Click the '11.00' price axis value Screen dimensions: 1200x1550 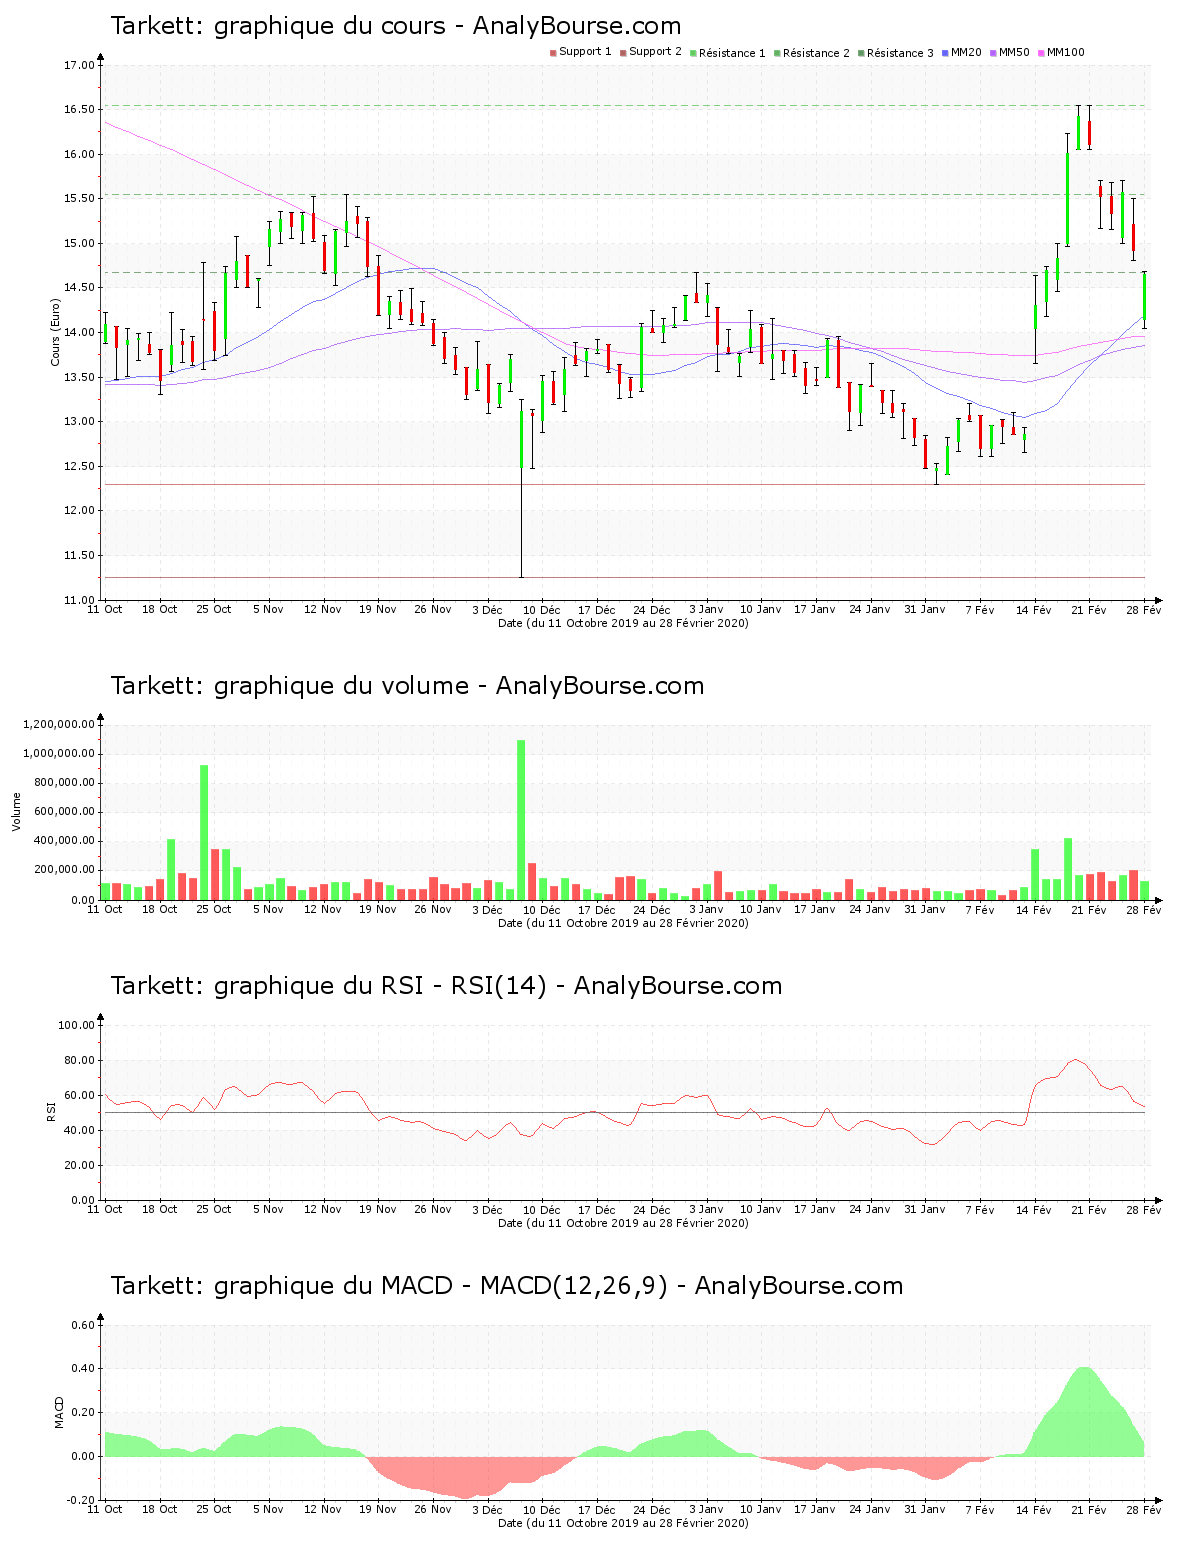point(79,600)
